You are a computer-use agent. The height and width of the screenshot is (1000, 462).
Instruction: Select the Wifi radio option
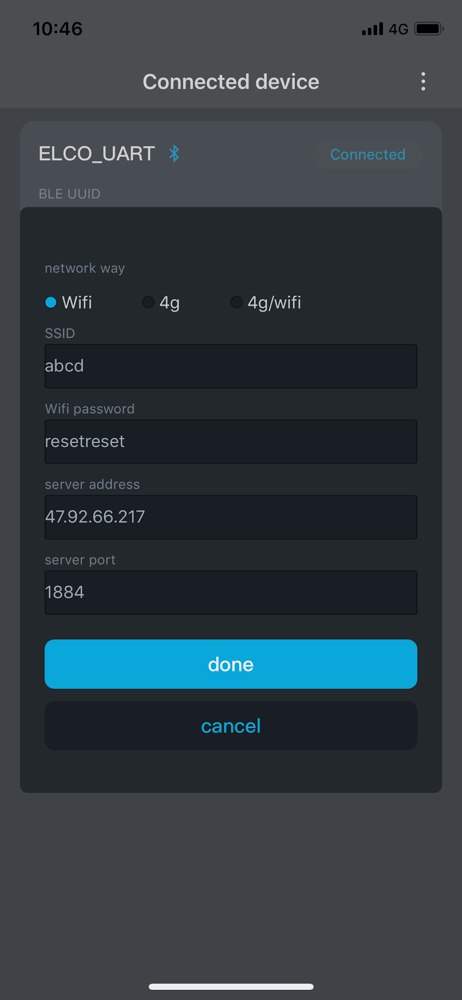point(68,302)
